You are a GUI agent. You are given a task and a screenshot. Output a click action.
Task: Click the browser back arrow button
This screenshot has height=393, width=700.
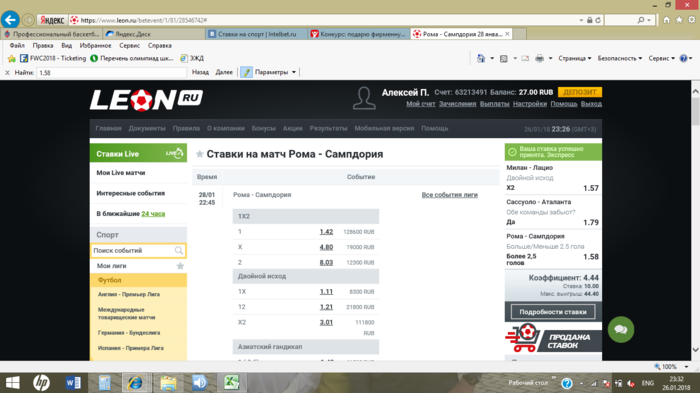(10, 20)
